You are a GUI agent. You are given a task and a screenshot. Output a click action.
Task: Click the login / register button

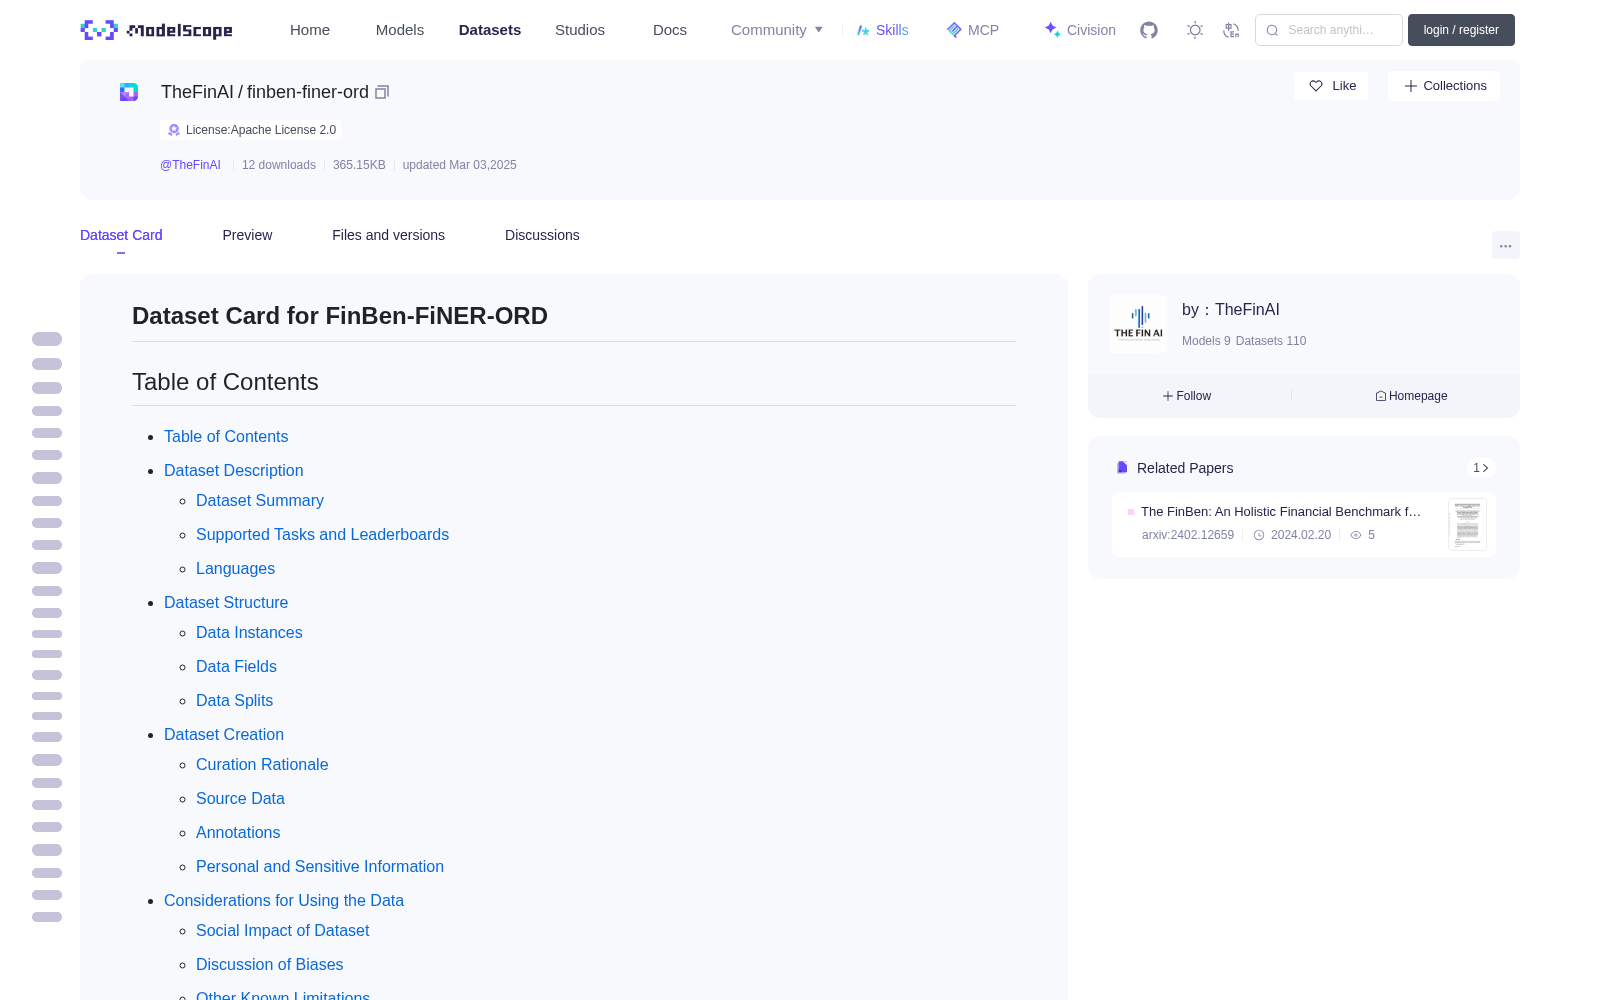coord(1461,30)
